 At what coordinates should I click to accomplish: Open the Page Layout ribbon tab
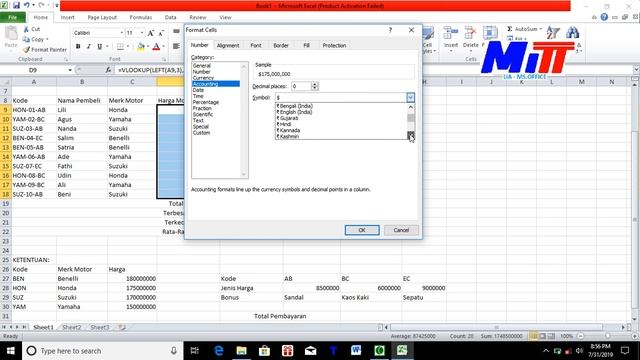102,18
